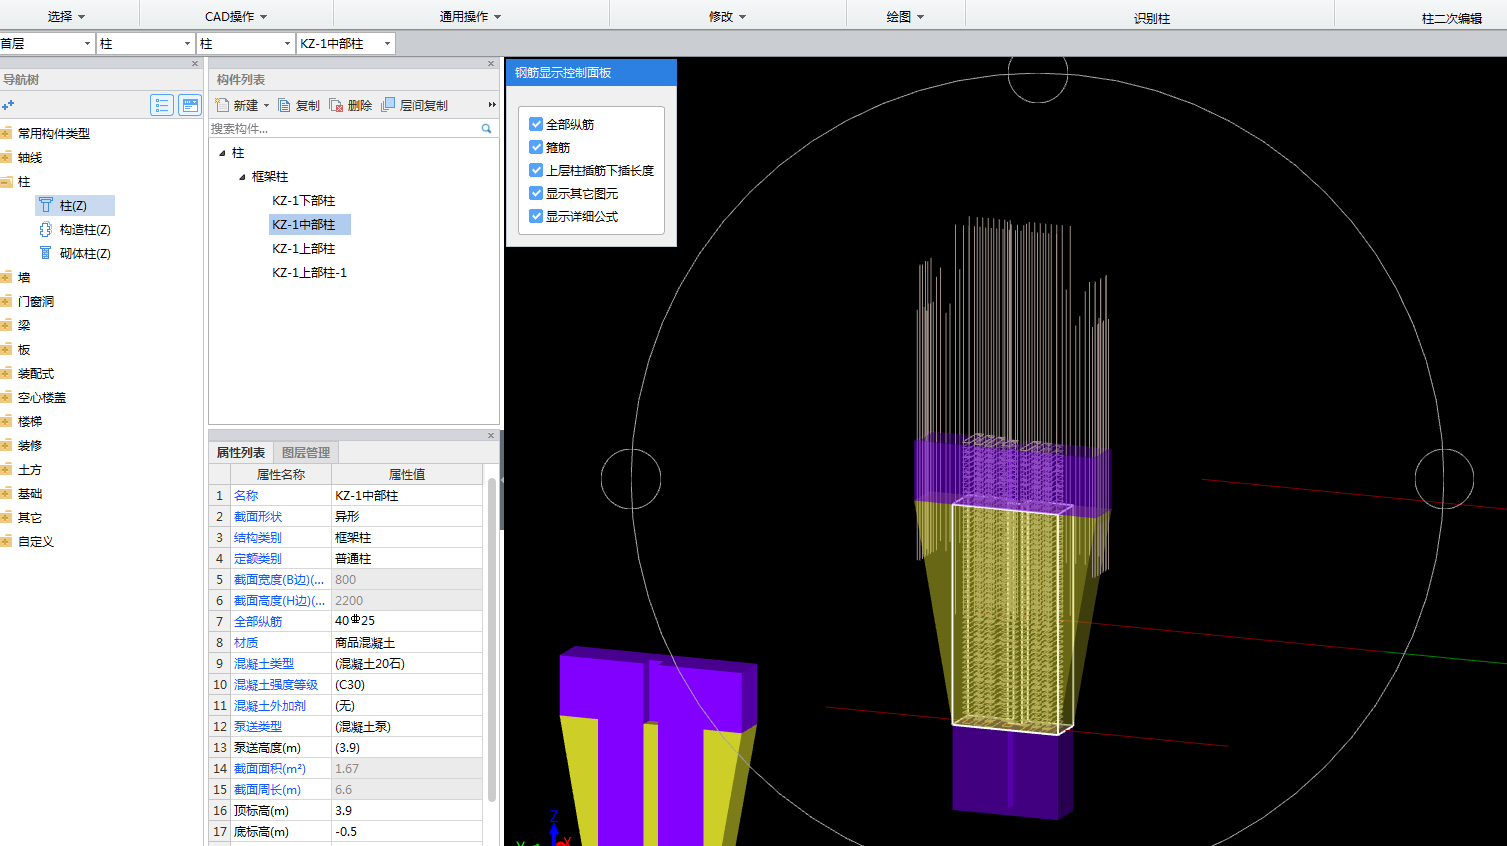Collapse the 框架柱 node
1507x846 pixels.
click(242, 177)
